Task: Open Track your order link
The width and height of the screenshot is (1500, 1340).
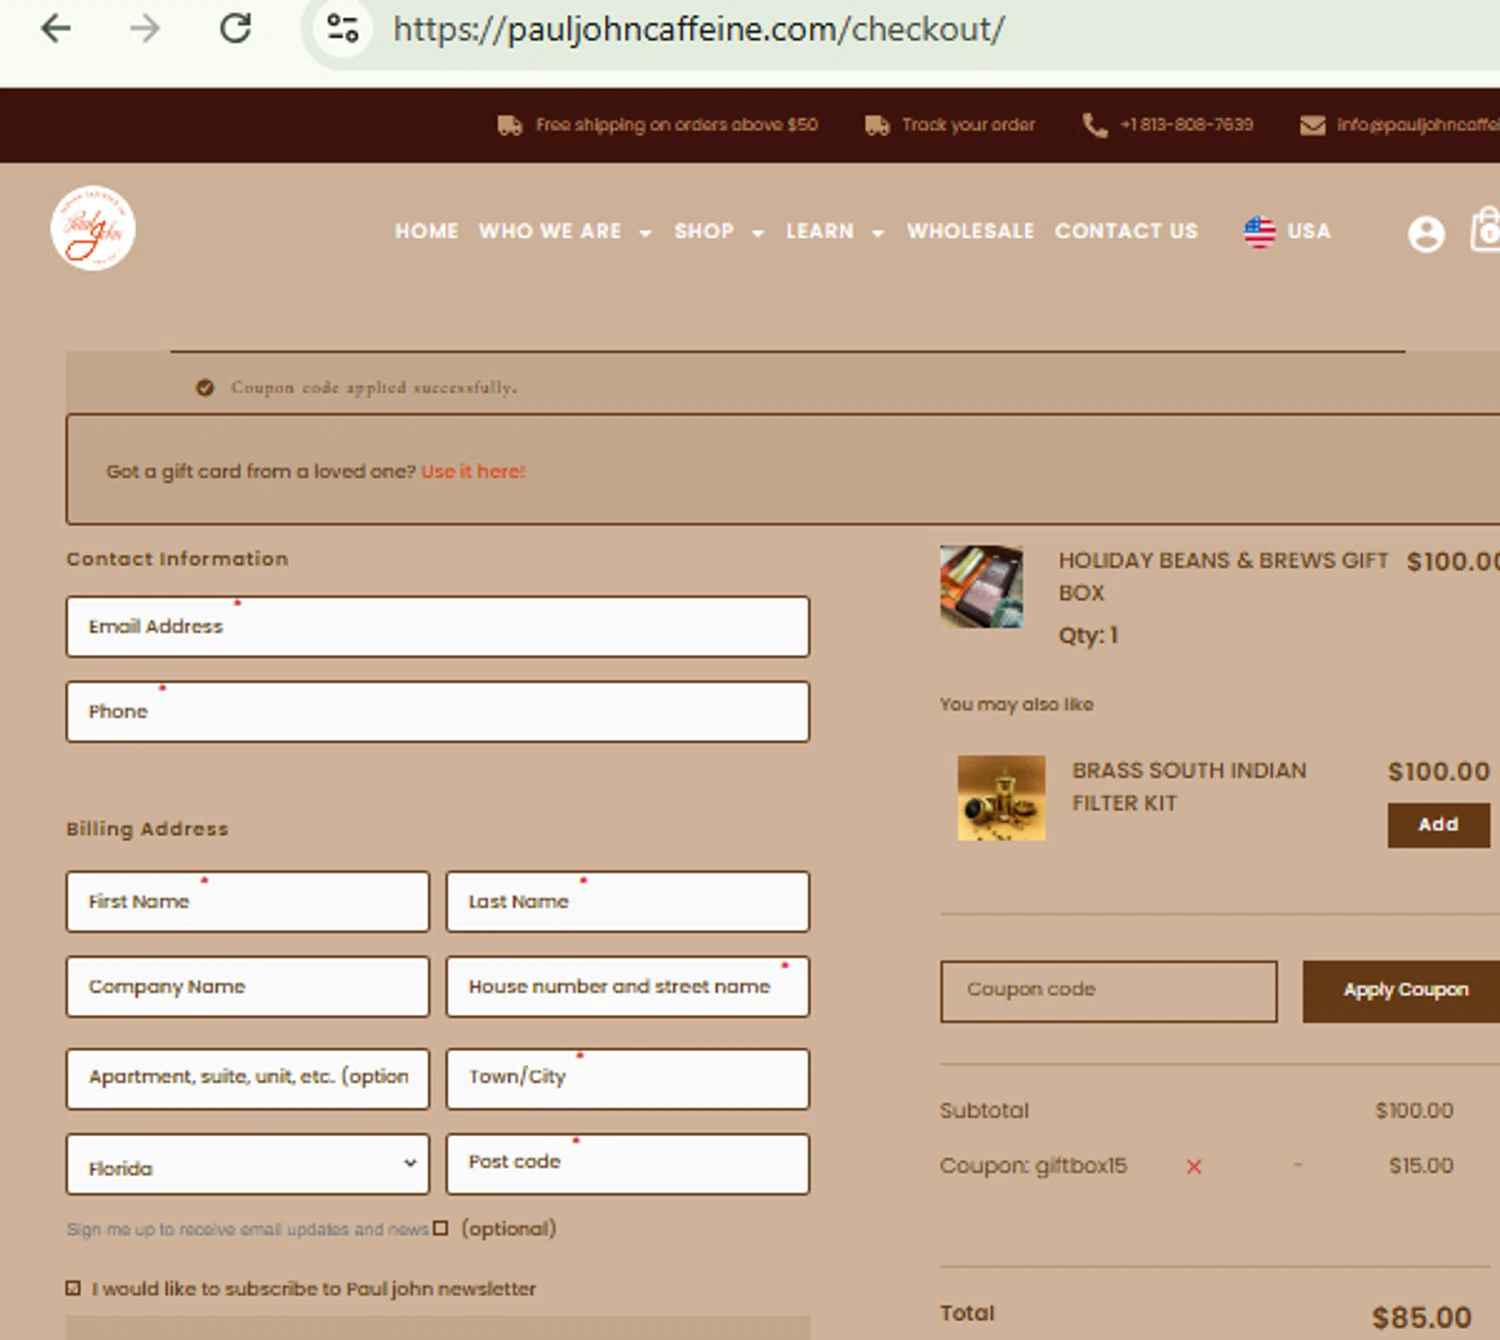Action: point(968,125)
